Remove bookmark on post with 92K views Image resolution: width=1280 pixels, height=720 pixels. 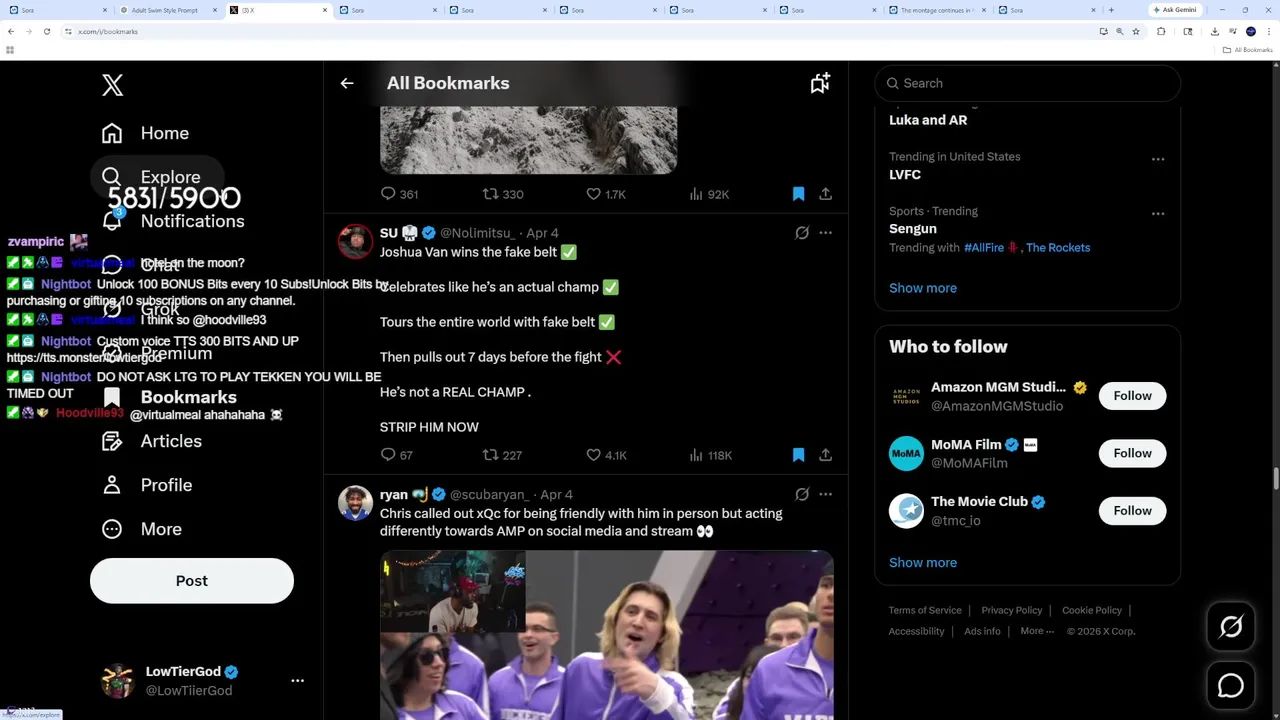798,194
